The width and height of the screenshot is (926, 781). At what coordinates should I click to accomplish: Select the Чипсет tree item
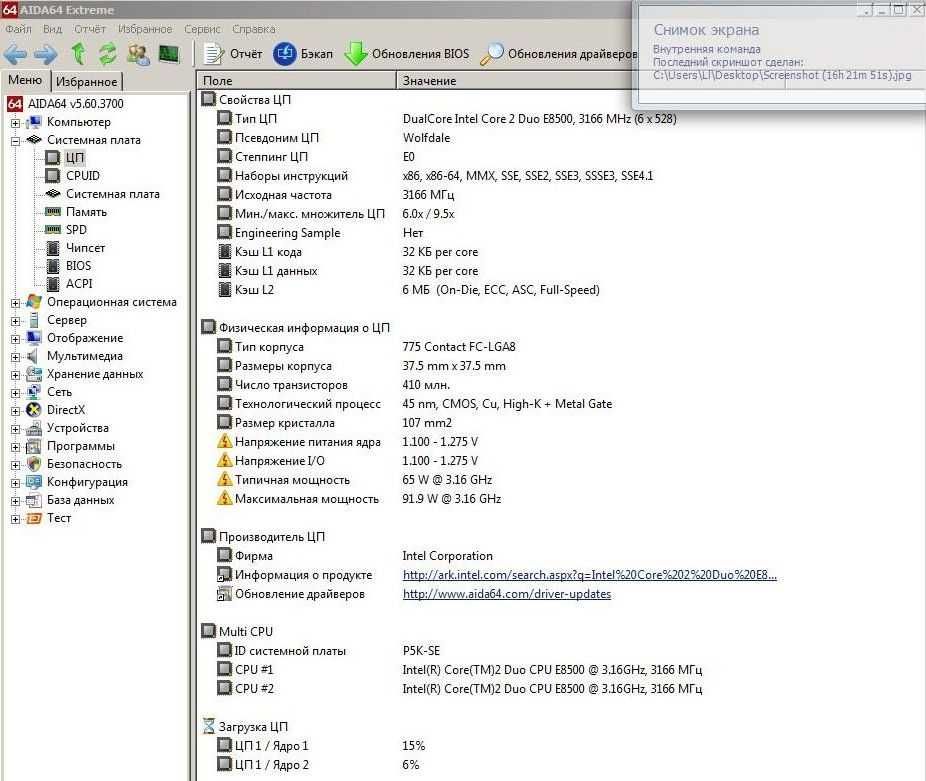coord(85,248)
